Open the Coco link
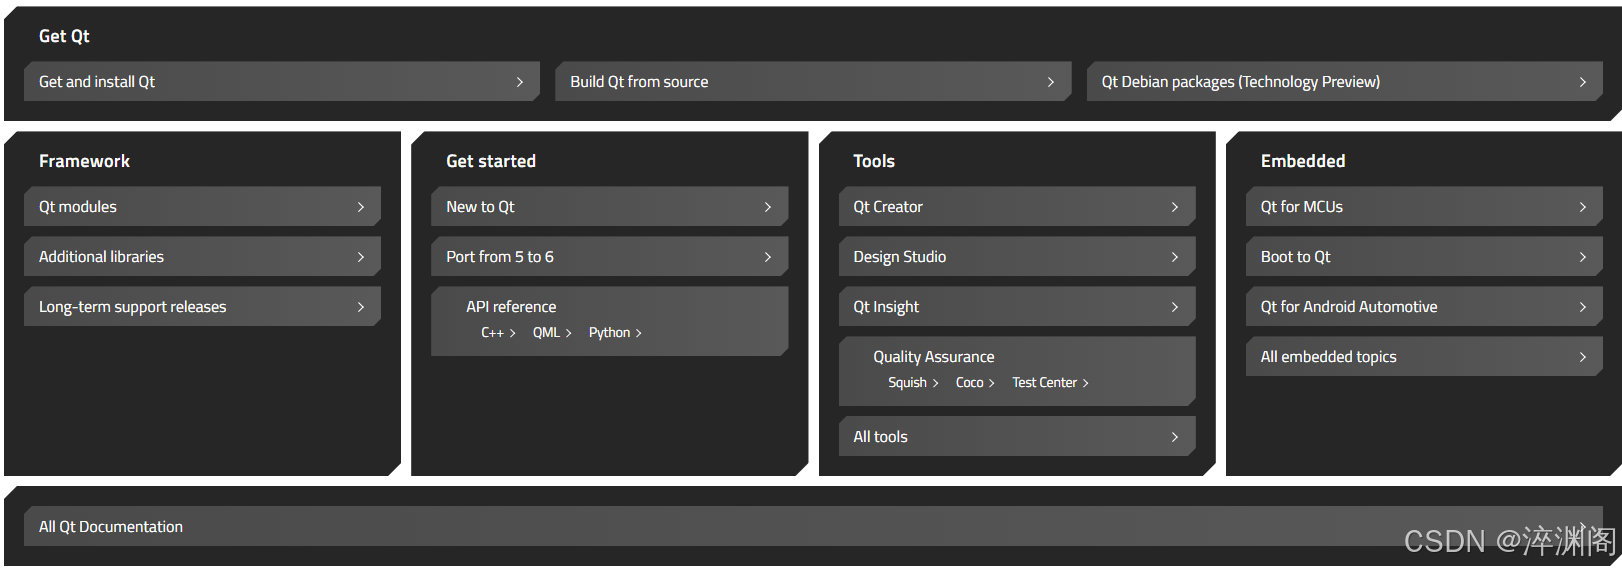The image size is (1622, 570). coord(975,383)
